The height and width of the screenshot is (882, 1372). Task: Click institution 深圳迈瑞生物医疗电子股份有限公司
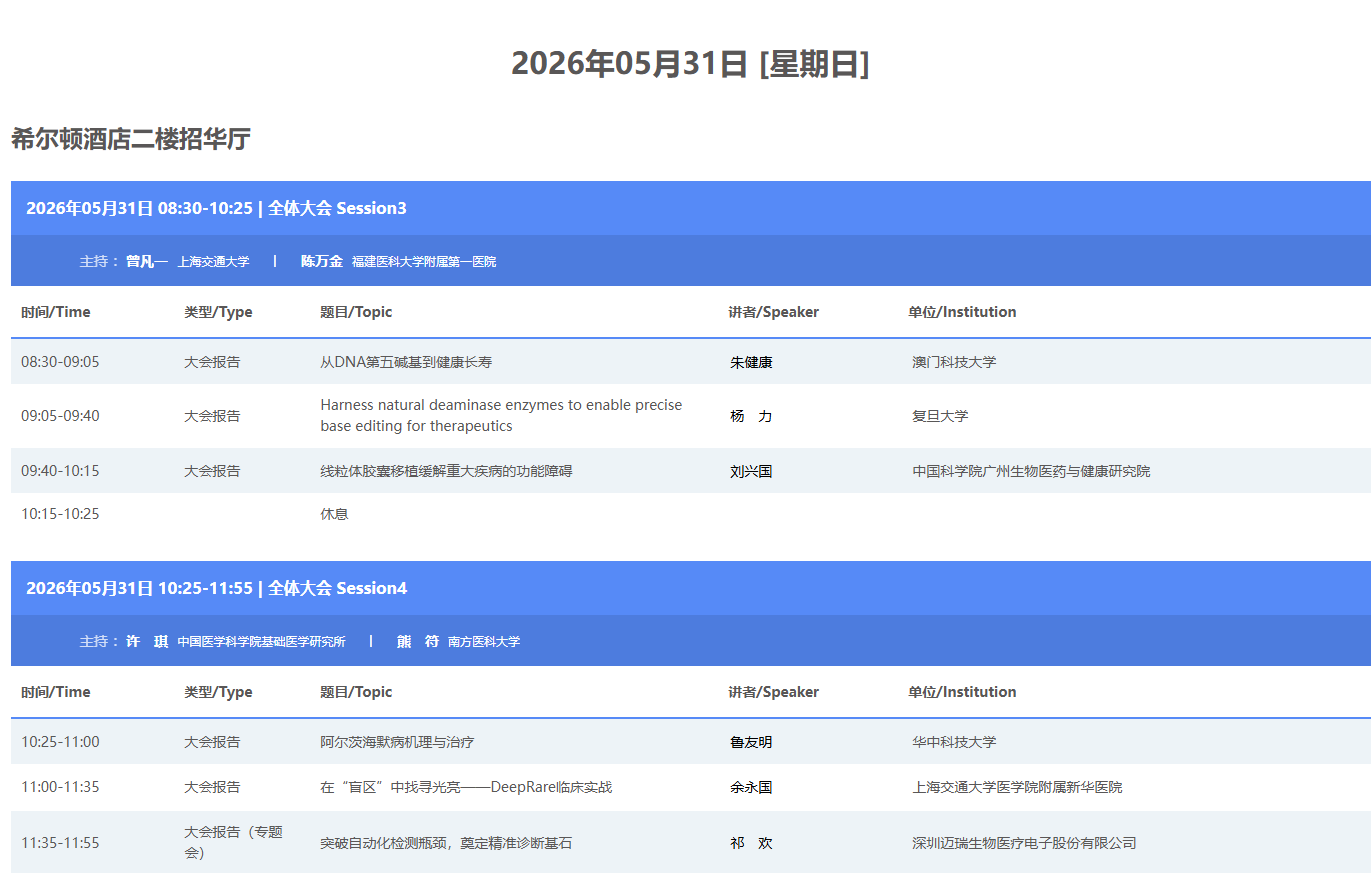coord(1024,843)
